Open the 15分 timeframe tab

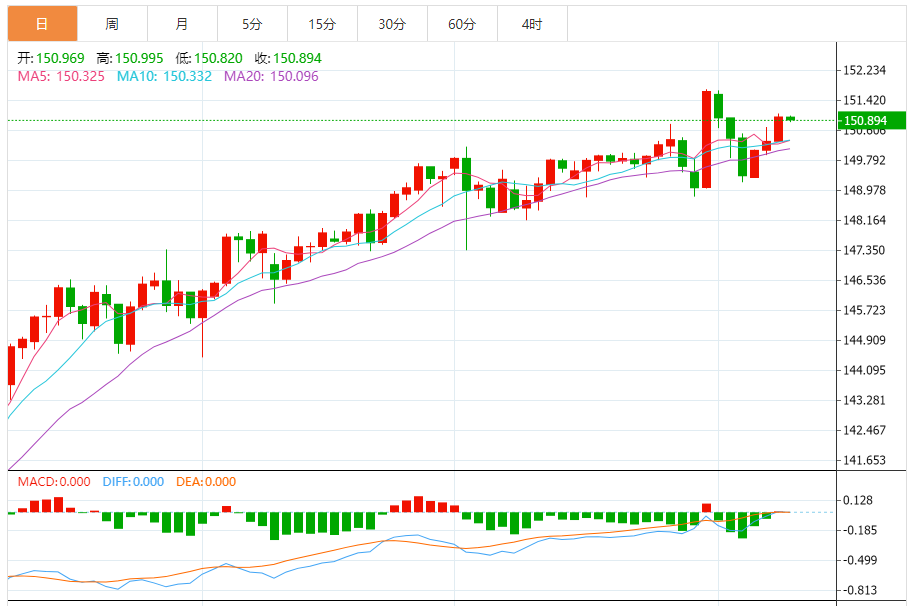[322, 24]
